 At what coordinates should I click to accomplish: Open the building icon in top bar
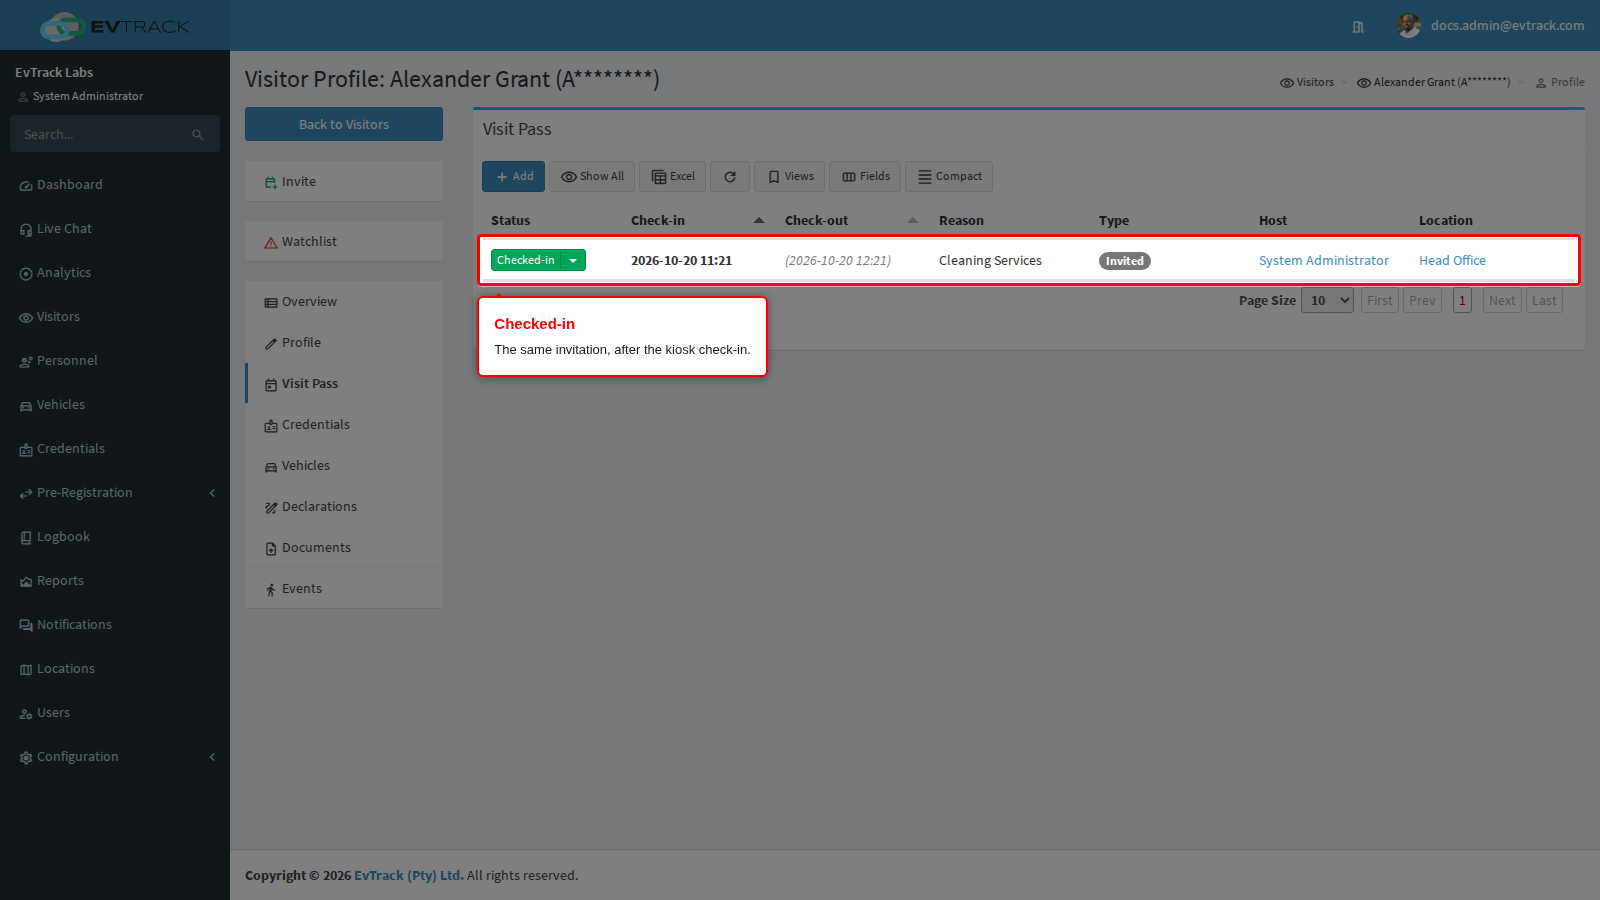pos(1358,27)
